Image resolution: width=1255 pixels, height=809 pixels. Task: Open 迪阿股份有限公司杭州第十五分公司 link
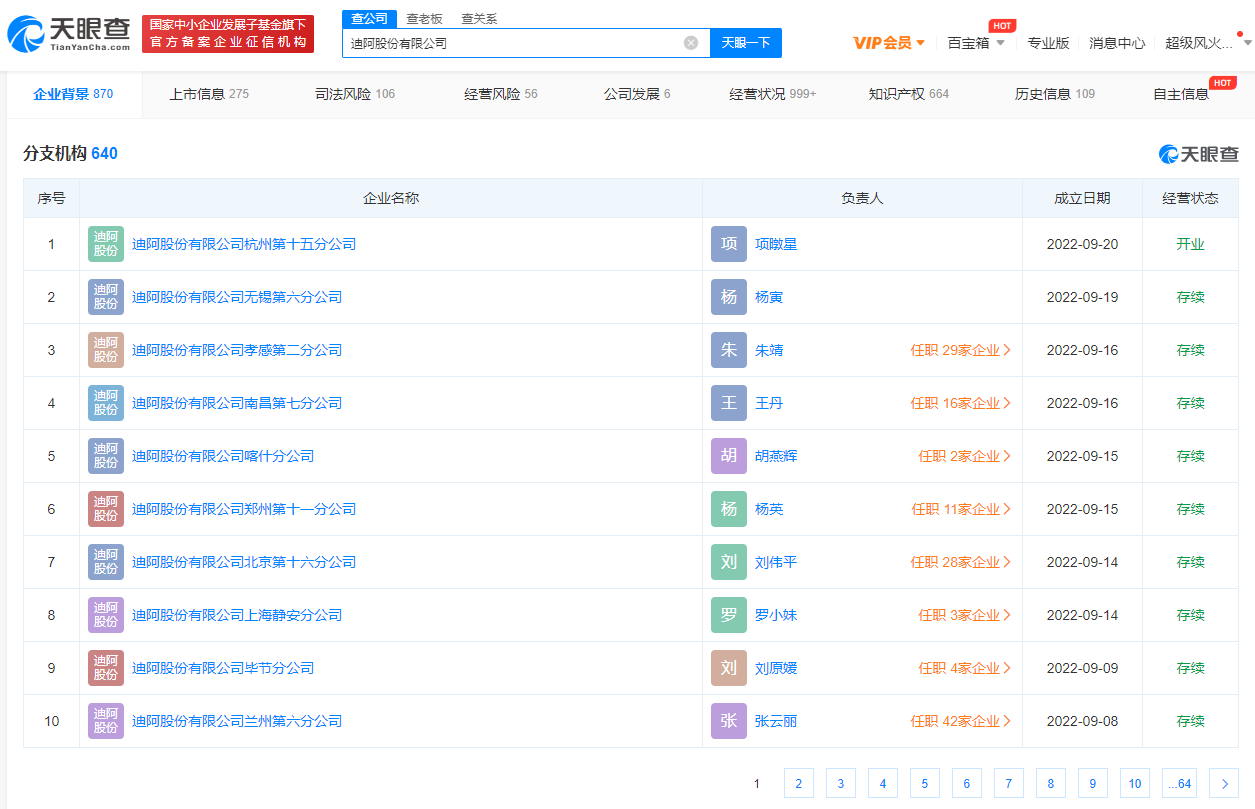pyautogui.click(x=244, y=244)
